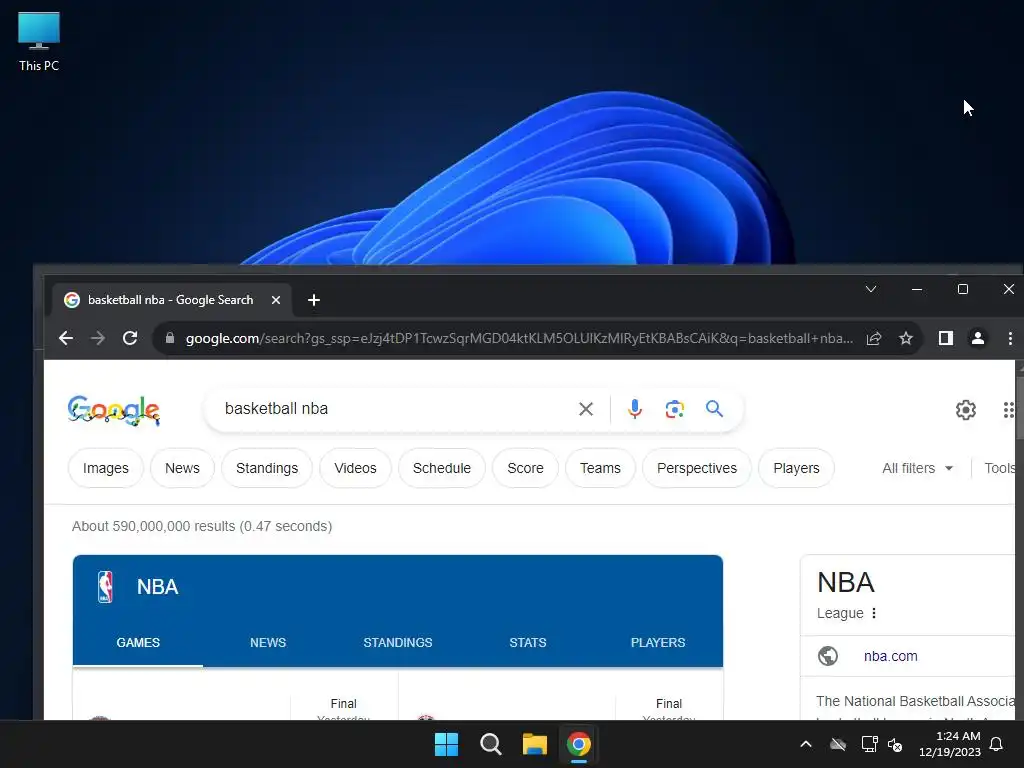The height and width of the screenshot is (768, 1024).
Task: Select the Videos filter chip
Action: click(x=355, y=468)
